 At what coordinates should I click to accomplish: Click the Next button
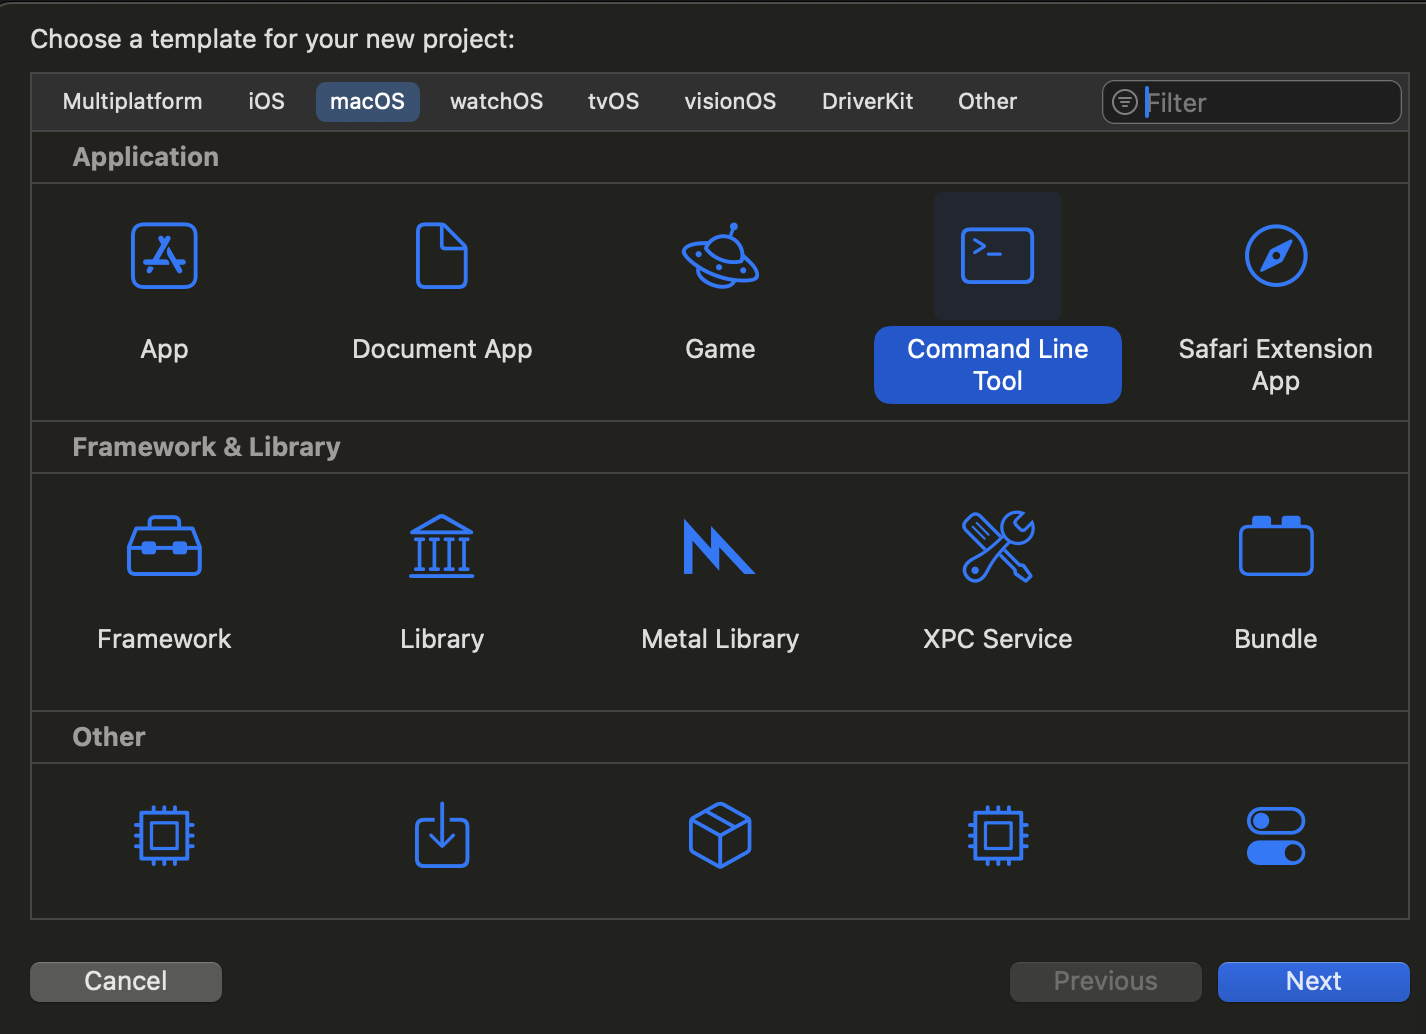[x=1313, y=981]
